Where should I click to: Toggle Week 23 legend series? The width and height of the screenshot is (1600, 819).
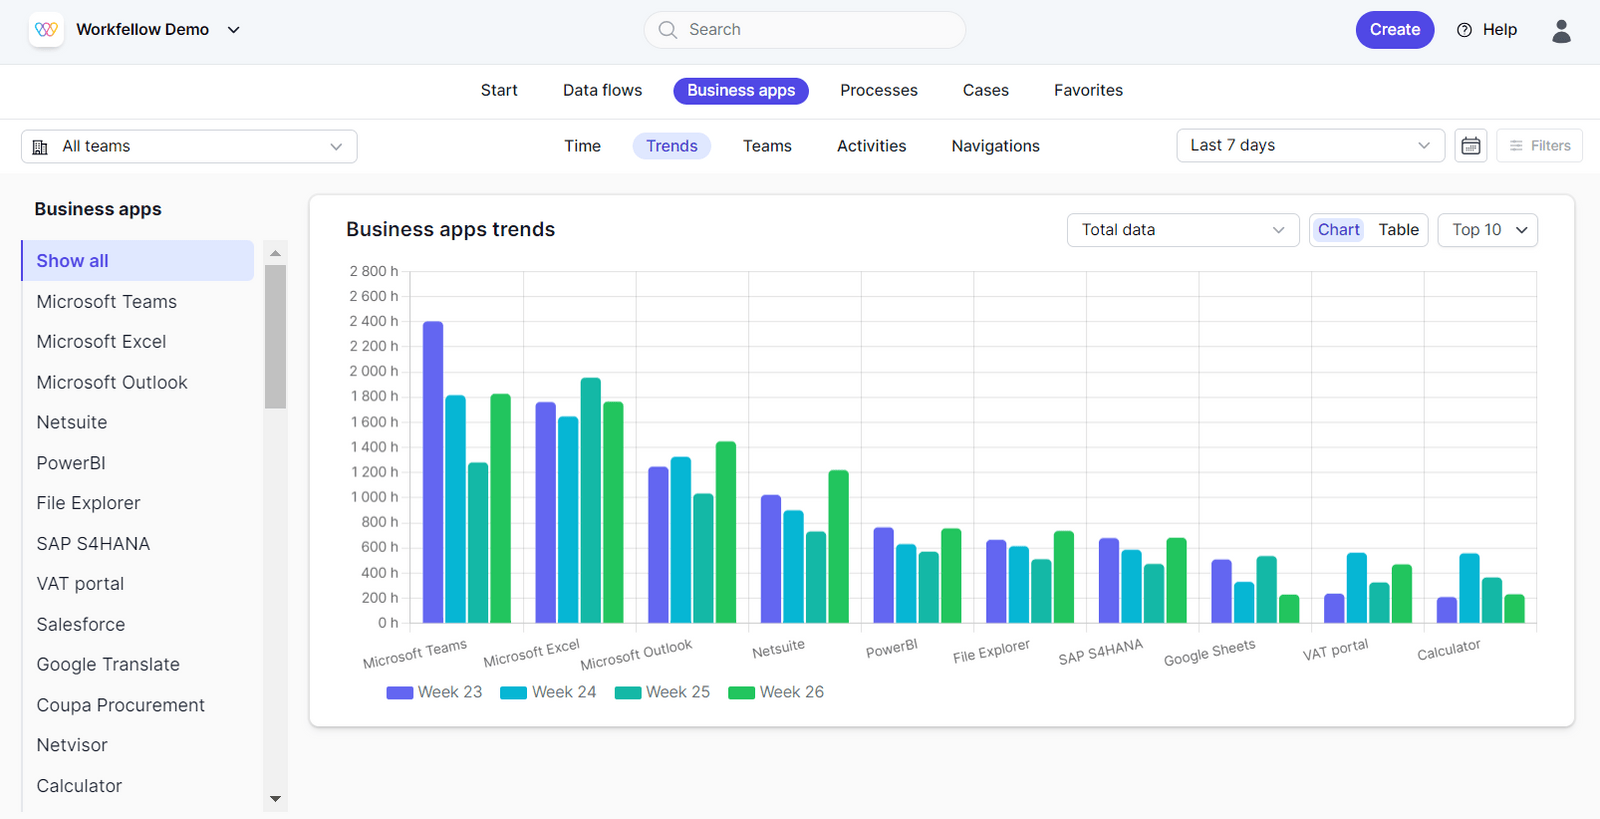[434, 692]
